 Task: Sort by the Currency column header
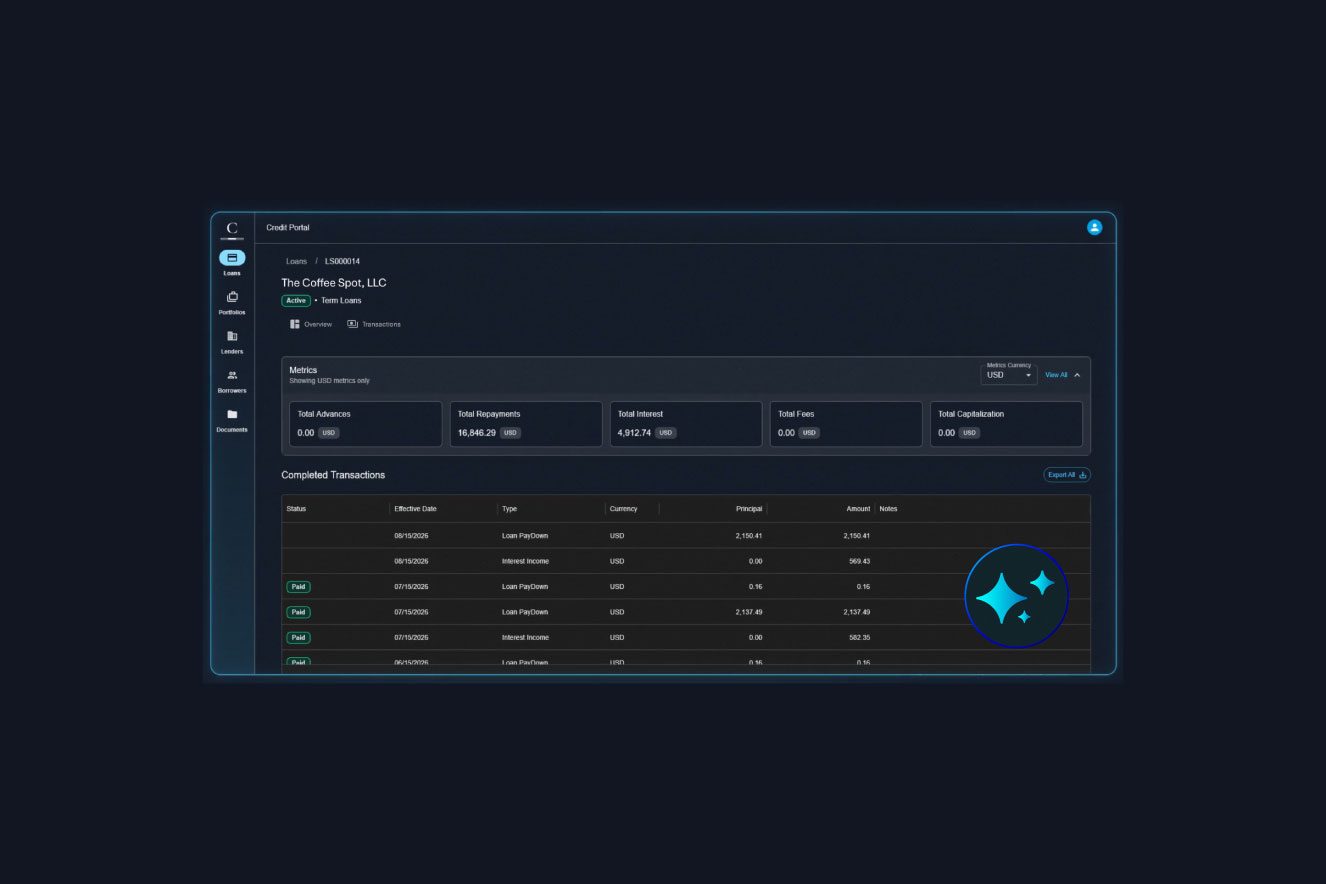coord(623,509)
